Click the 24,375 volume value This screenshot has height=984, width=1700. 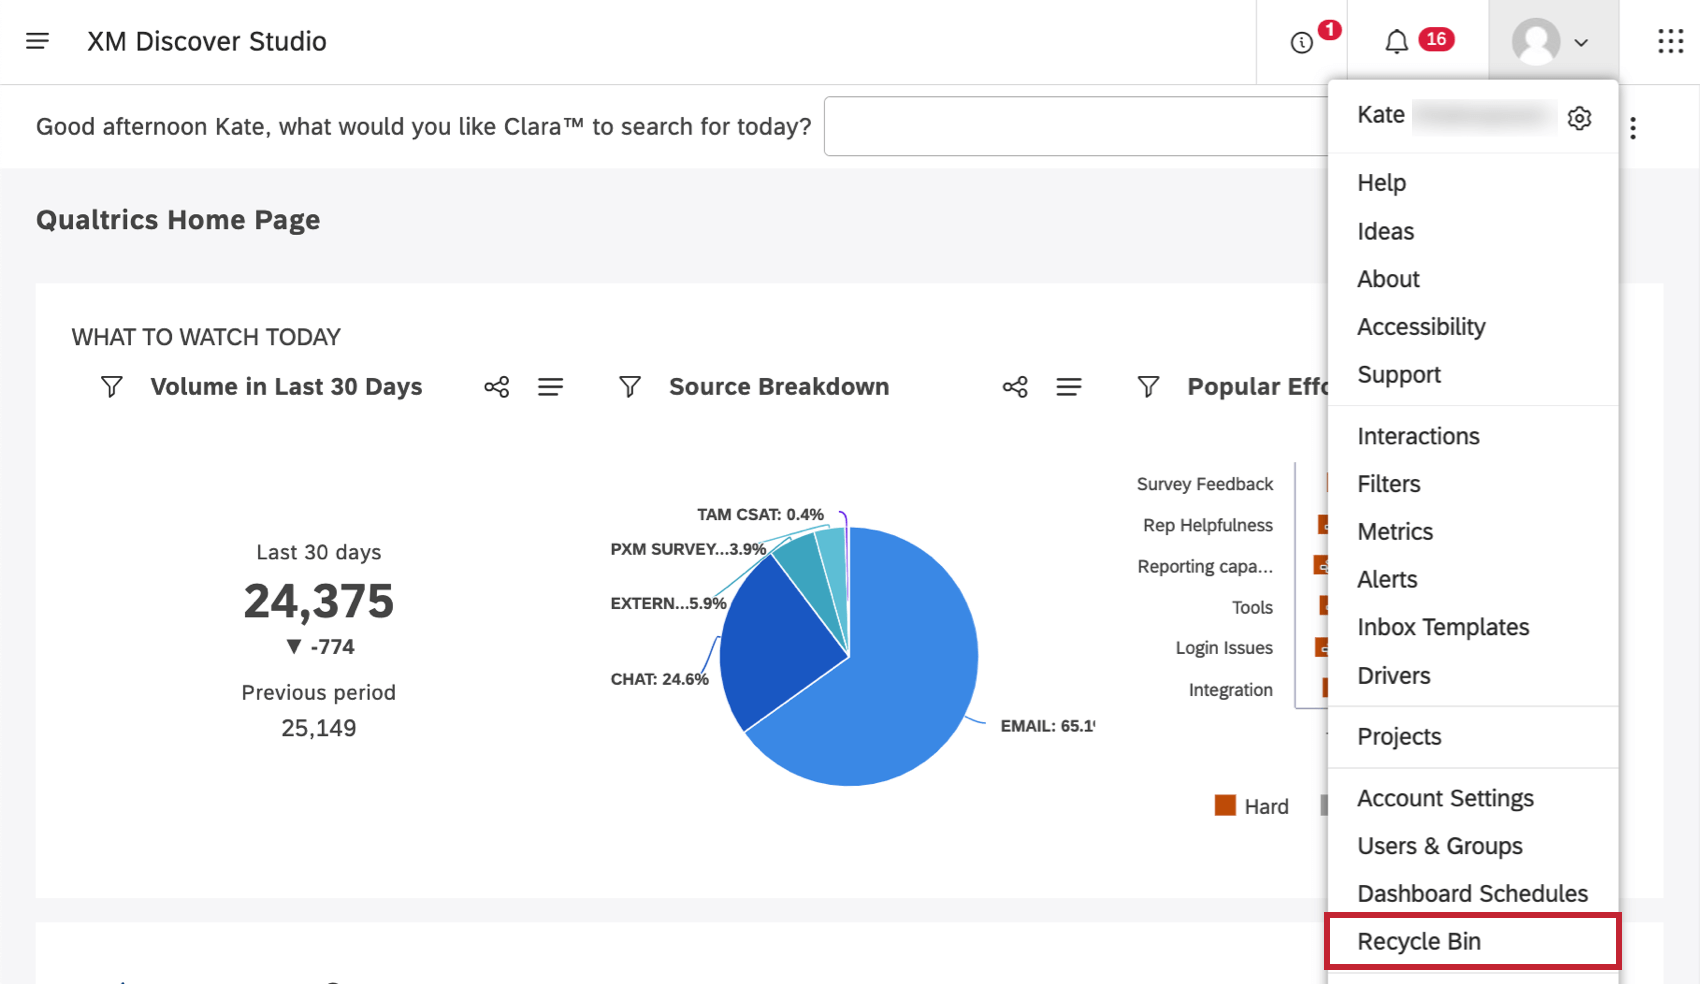(319, 601)
